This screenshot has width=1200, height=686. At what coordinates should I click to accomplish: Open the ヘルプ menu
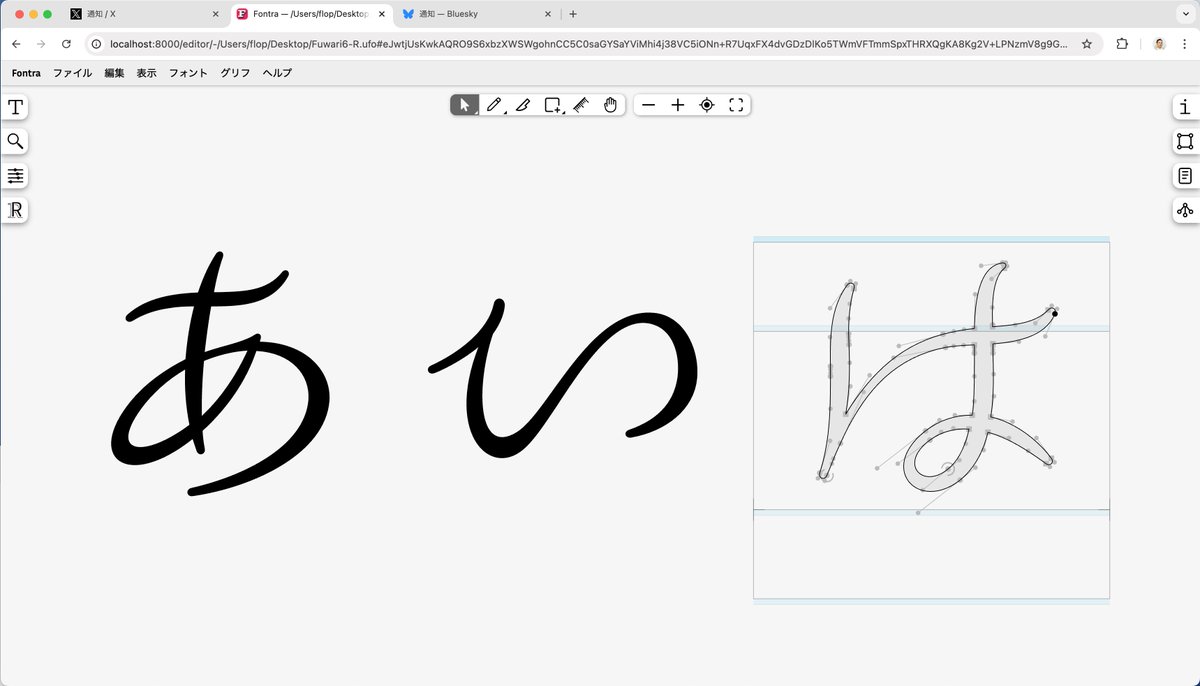pos(277,73)
